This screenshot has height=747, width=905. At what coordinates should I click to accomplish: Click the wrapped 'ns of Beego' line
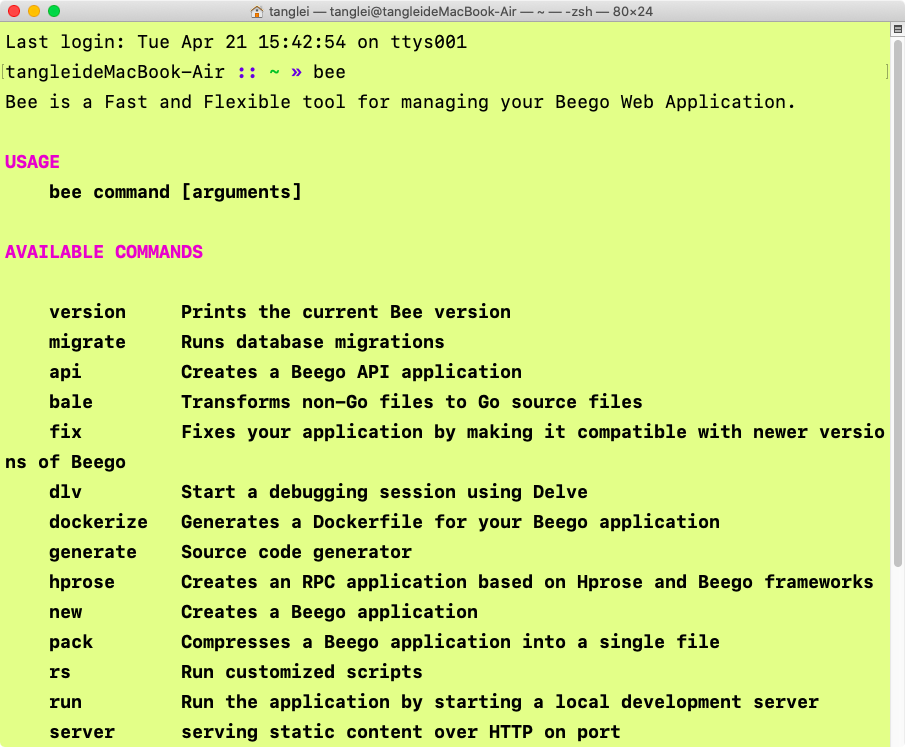point(65,462)
